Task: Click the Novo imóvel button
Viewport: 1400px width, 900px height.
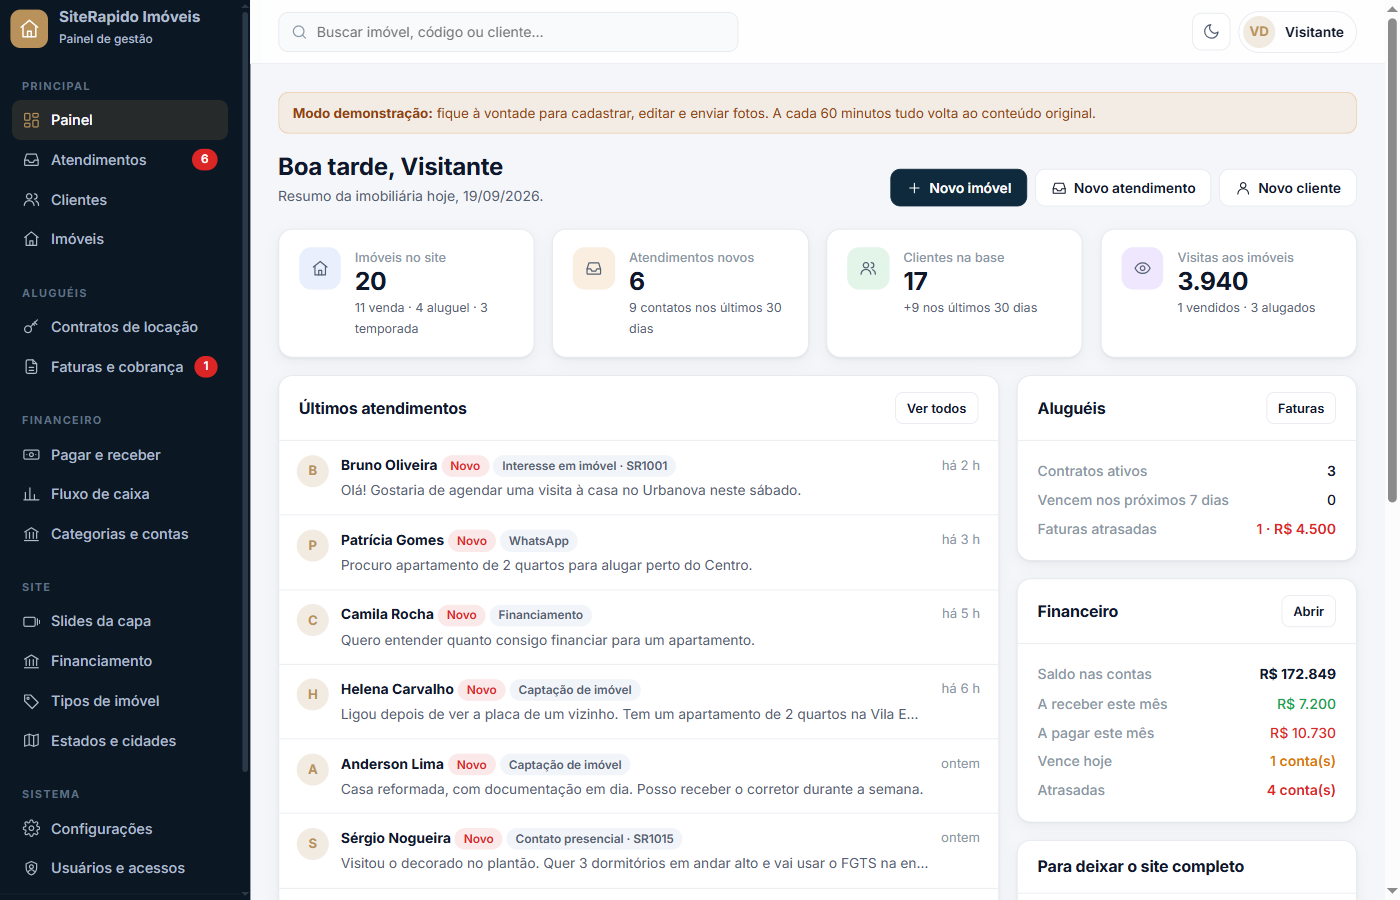Action: point(958,188)
